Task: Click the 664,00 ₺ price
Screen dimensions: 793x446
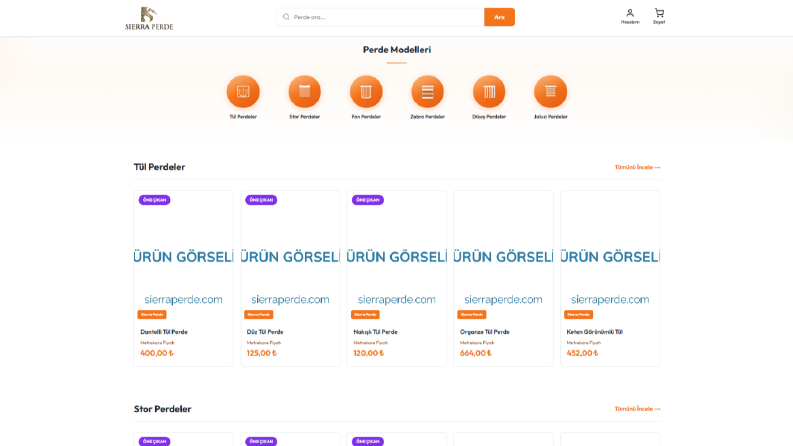Action: coord(475,353)
